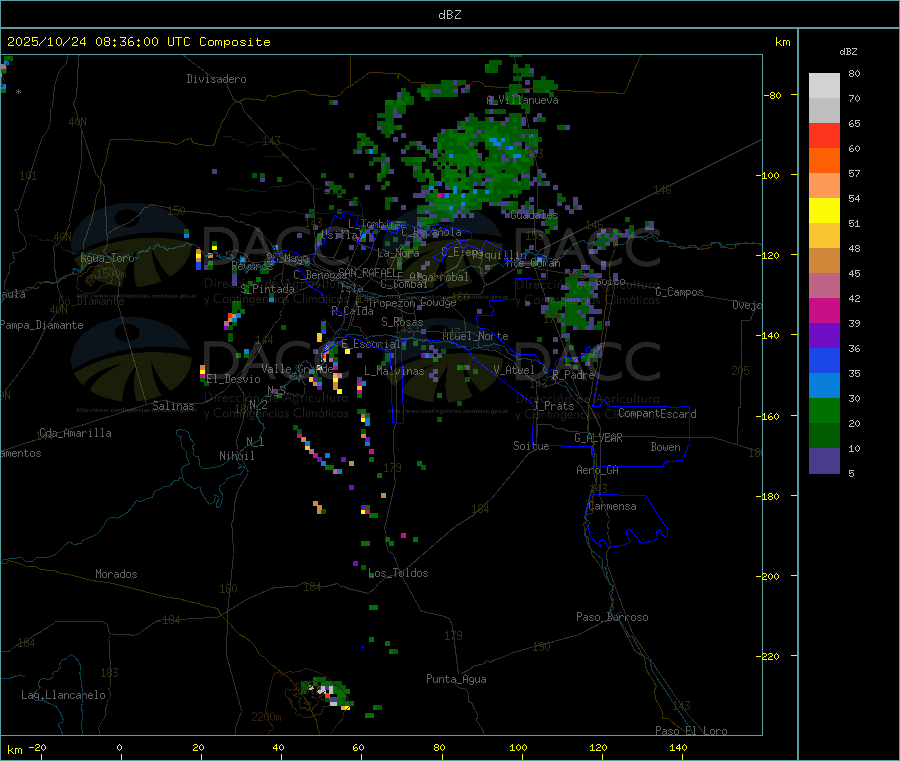Screen dimensions: 900x761
Task: Click the L_Malvinas map label
Action: pos(394,371)
